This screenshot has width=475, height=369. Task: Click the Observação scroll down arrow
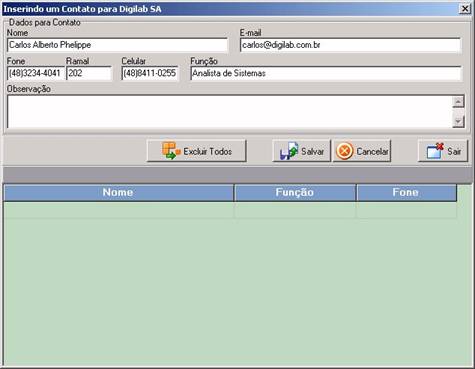tap(458, 121)
